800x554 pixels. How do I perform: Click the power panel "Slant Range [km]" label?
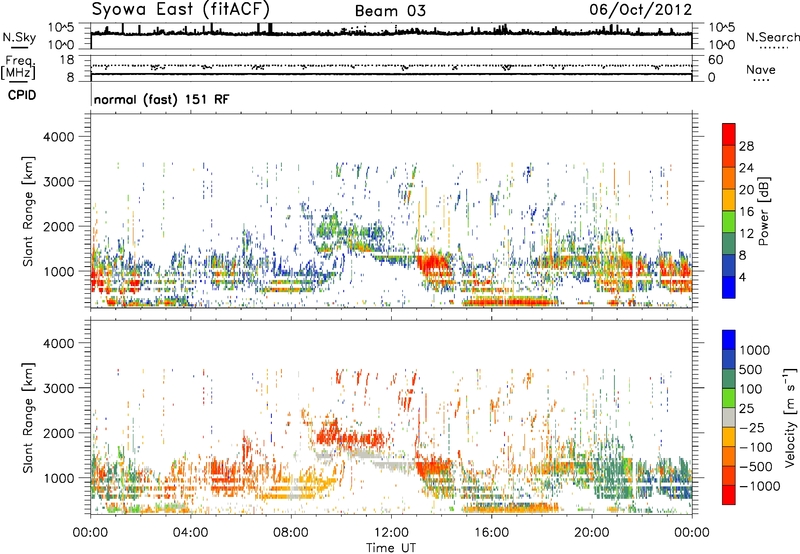(28, 211)
